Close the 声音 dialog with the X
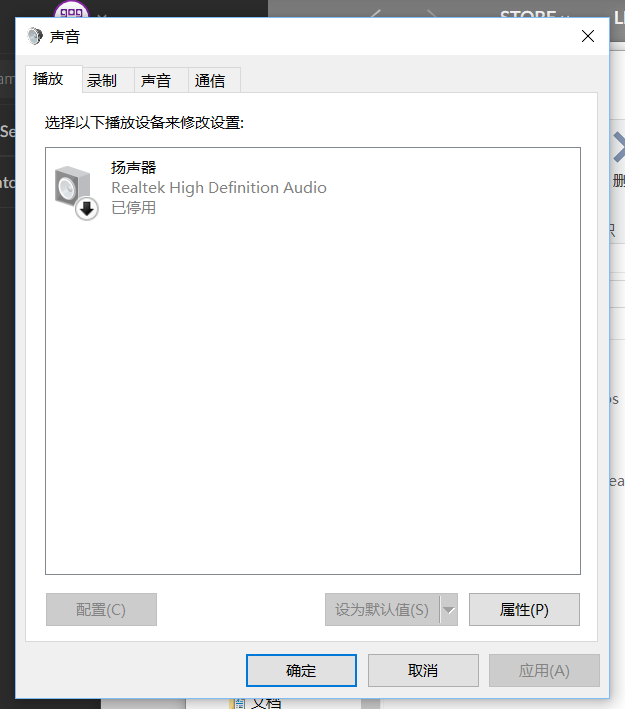 [587, 36]
